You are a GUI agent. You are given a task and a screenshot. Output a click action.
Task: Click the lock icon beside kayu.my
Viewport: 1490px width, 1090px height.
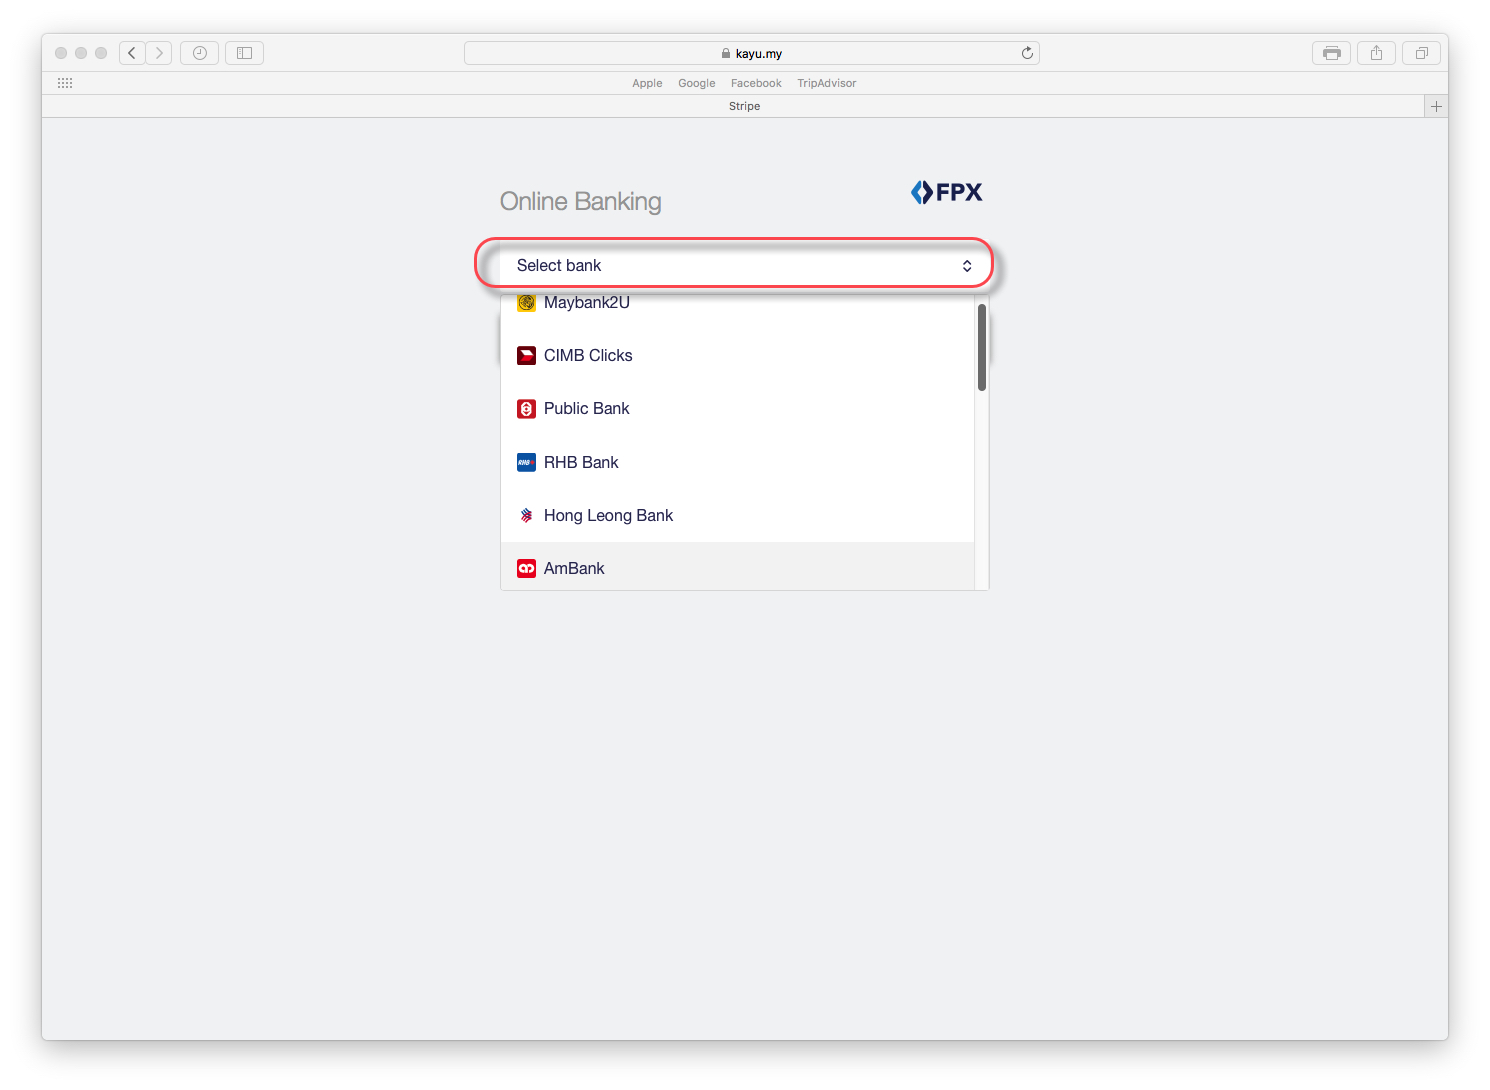tap(726, 53)
